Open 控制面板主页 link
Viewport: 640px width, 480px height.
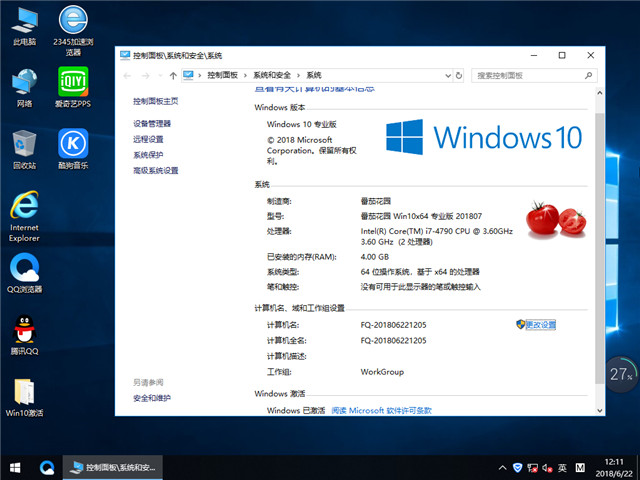(156, 101)
